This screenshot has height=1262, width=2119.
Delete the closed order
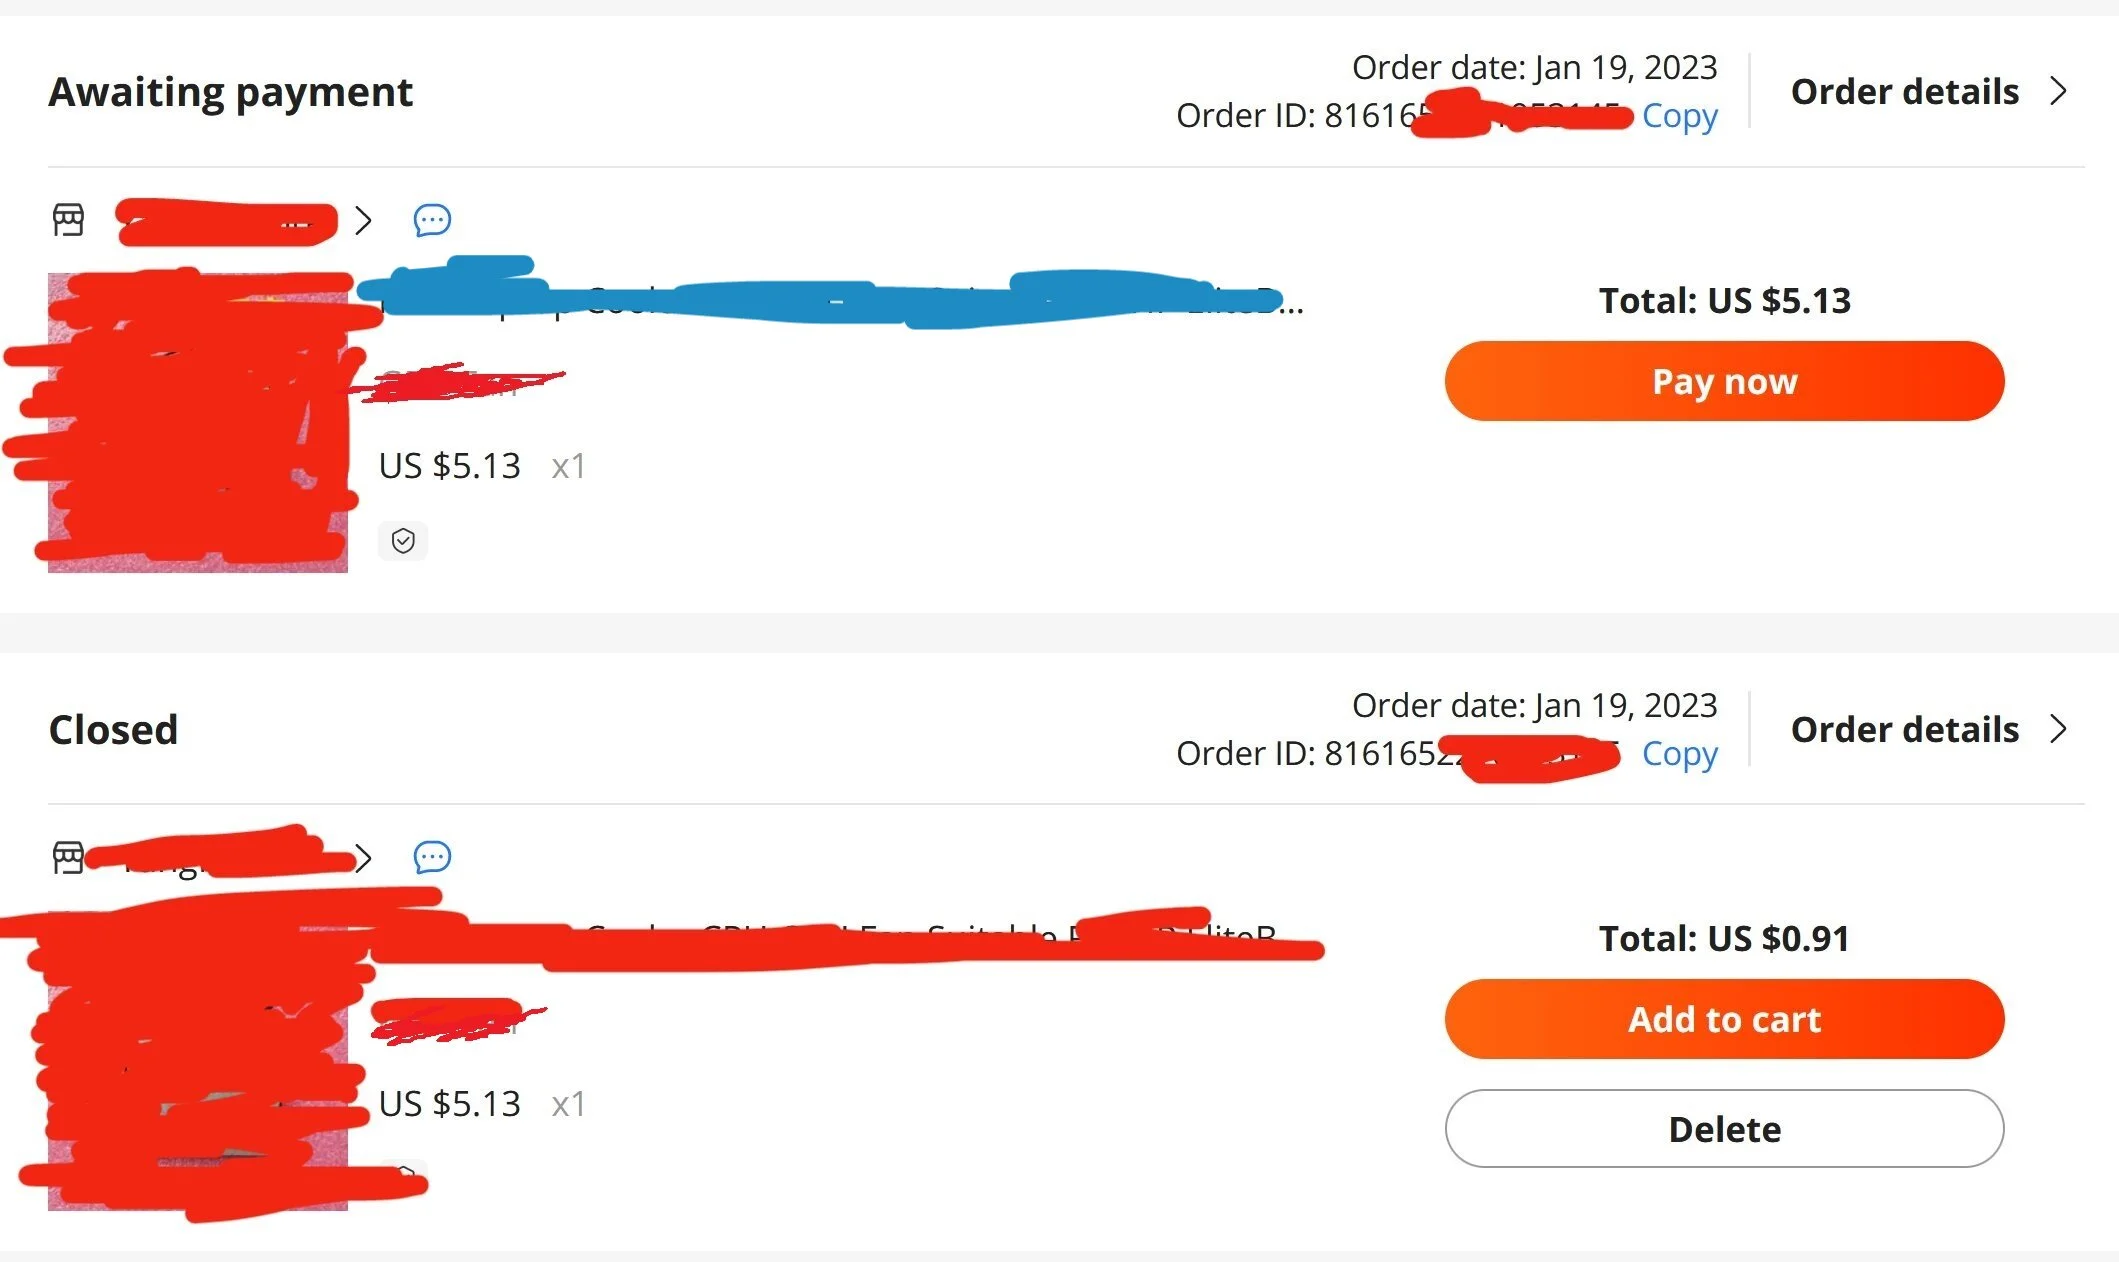click(x=1724, y=1129)
